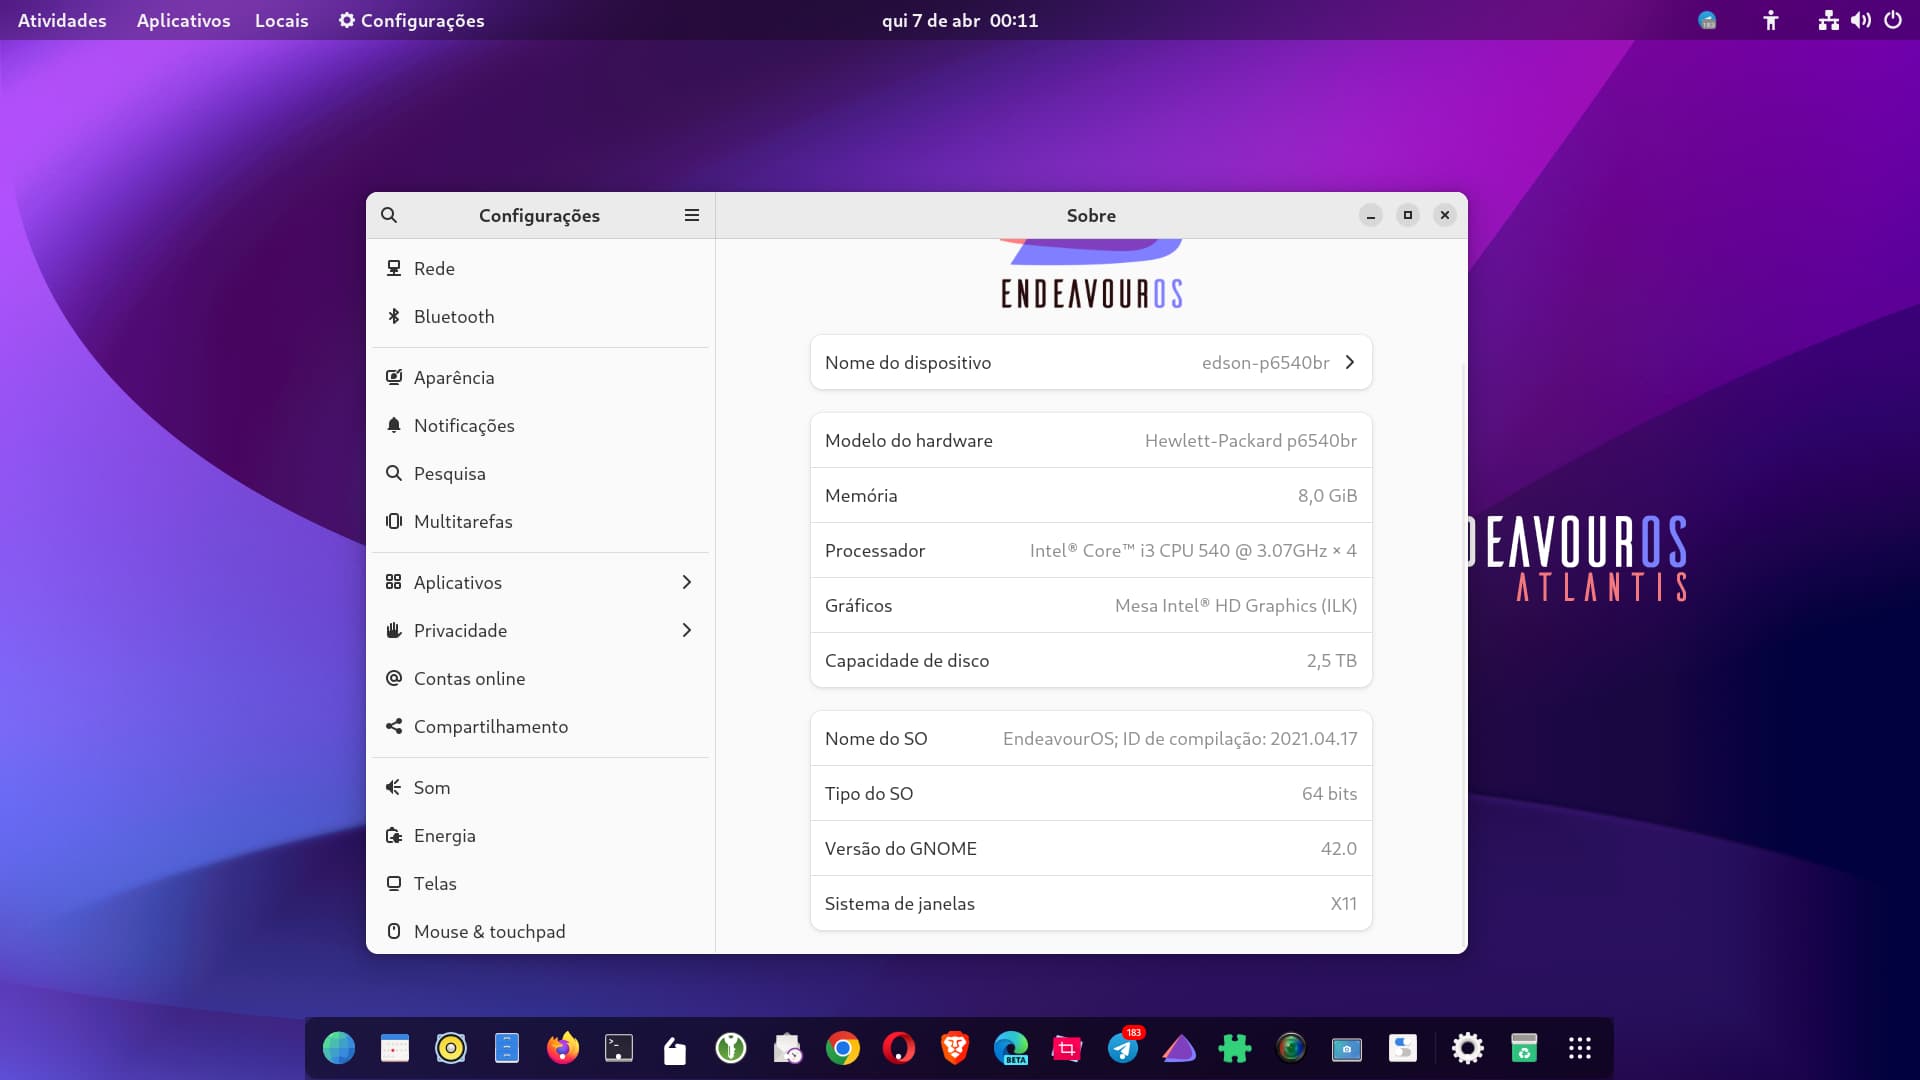Open the calendar app in dock
Image resolution: width=1920 pixels, height=1080 pixels.
pyautogui.click(x=395, y=1048)
